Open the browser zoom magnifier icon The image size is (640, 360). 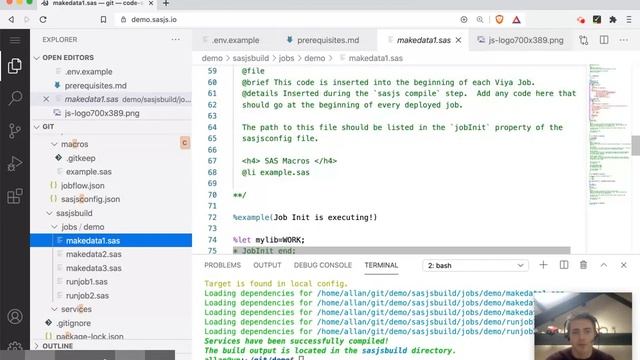[x=480, y=20]
